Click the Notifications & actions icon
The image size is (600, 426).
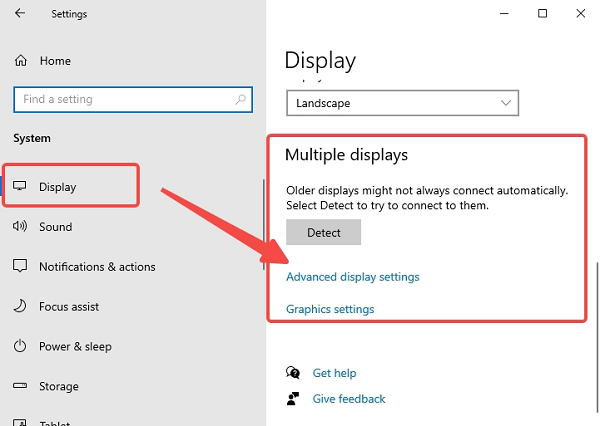[x=20, y=267]
